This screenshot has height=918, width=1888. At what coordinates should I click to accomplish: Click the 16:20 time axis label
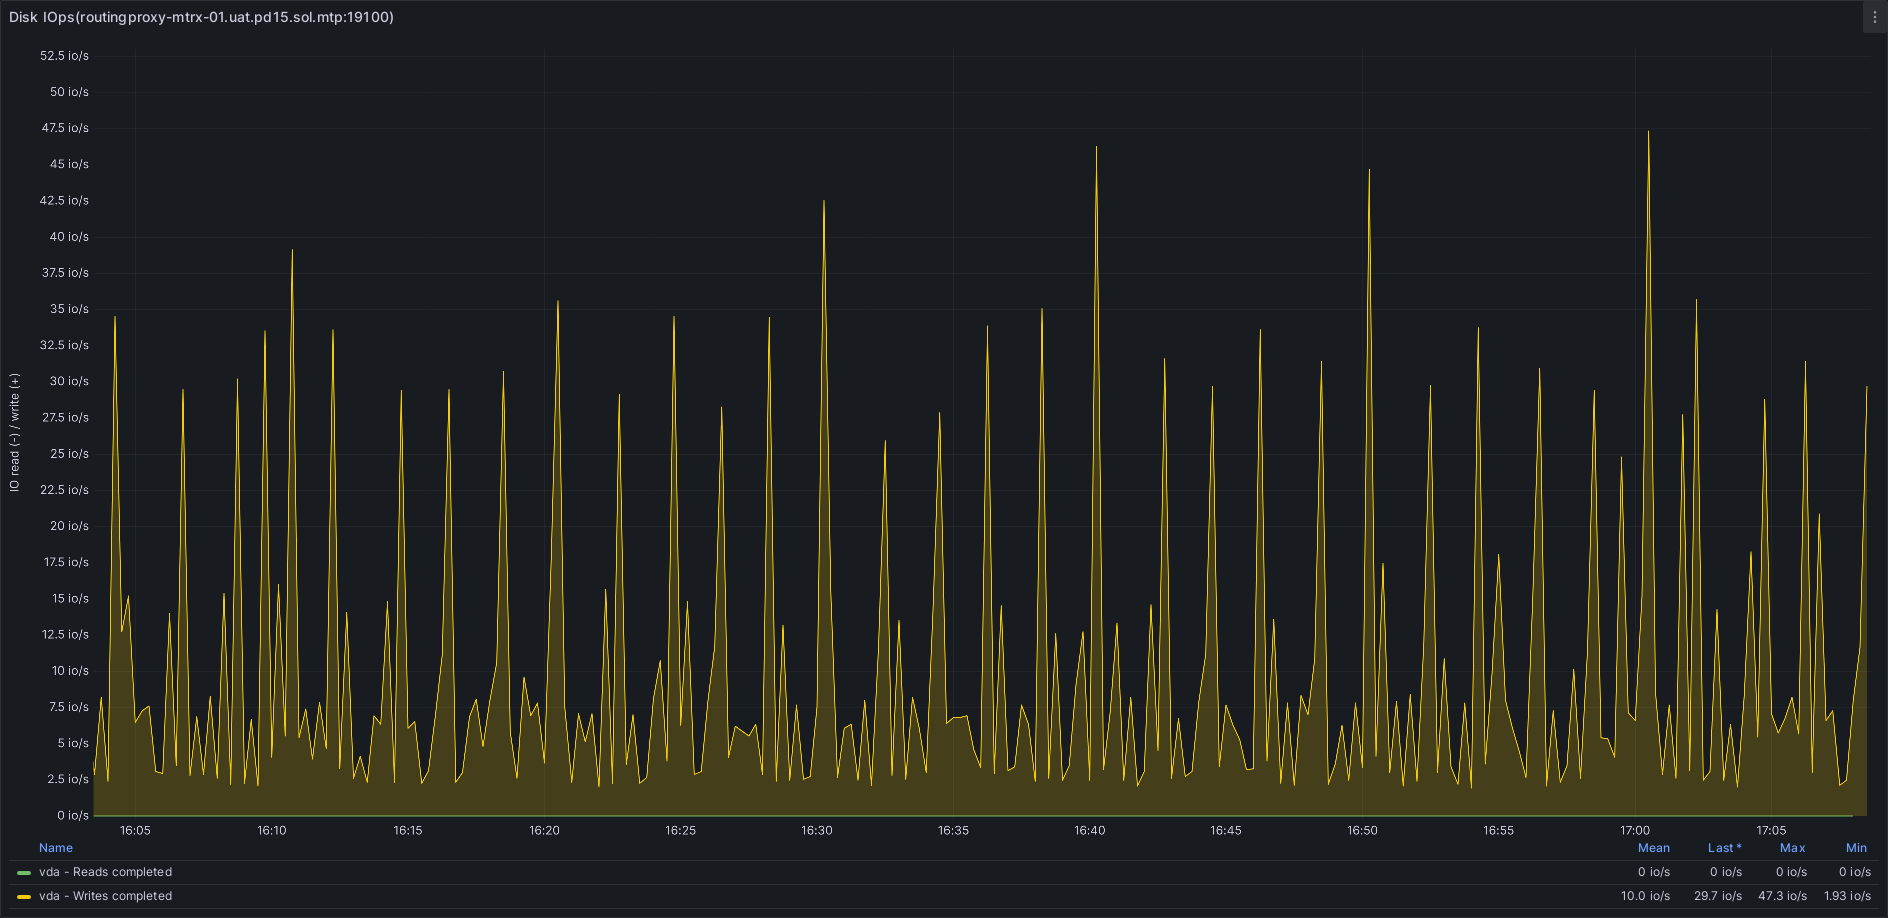tap(544, 831)
